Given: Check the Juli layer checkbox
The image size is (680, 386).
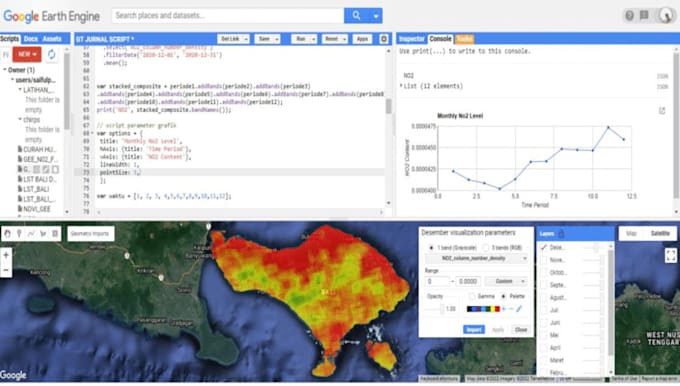Looking at the screenshot, I should point(543,310).
